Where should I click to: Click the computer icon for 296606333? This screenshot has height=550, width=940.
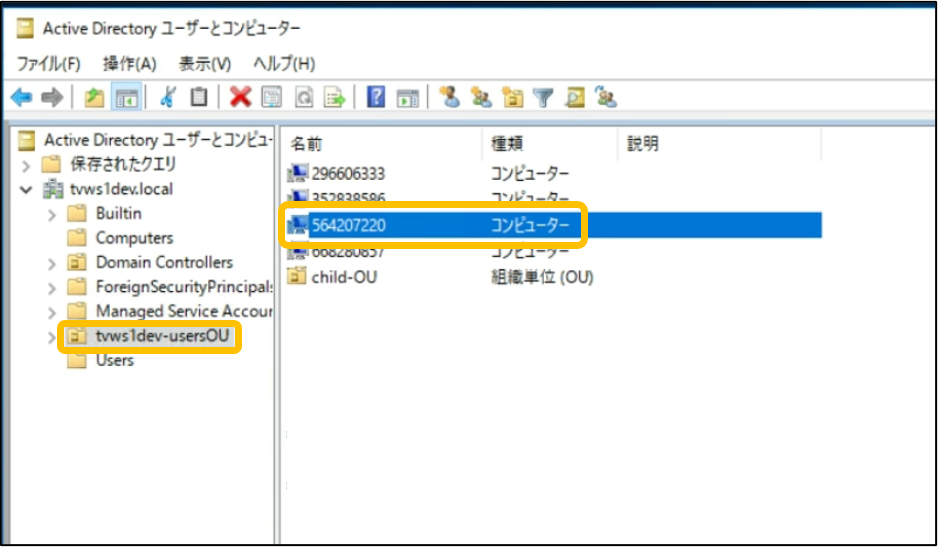[297, 173]
